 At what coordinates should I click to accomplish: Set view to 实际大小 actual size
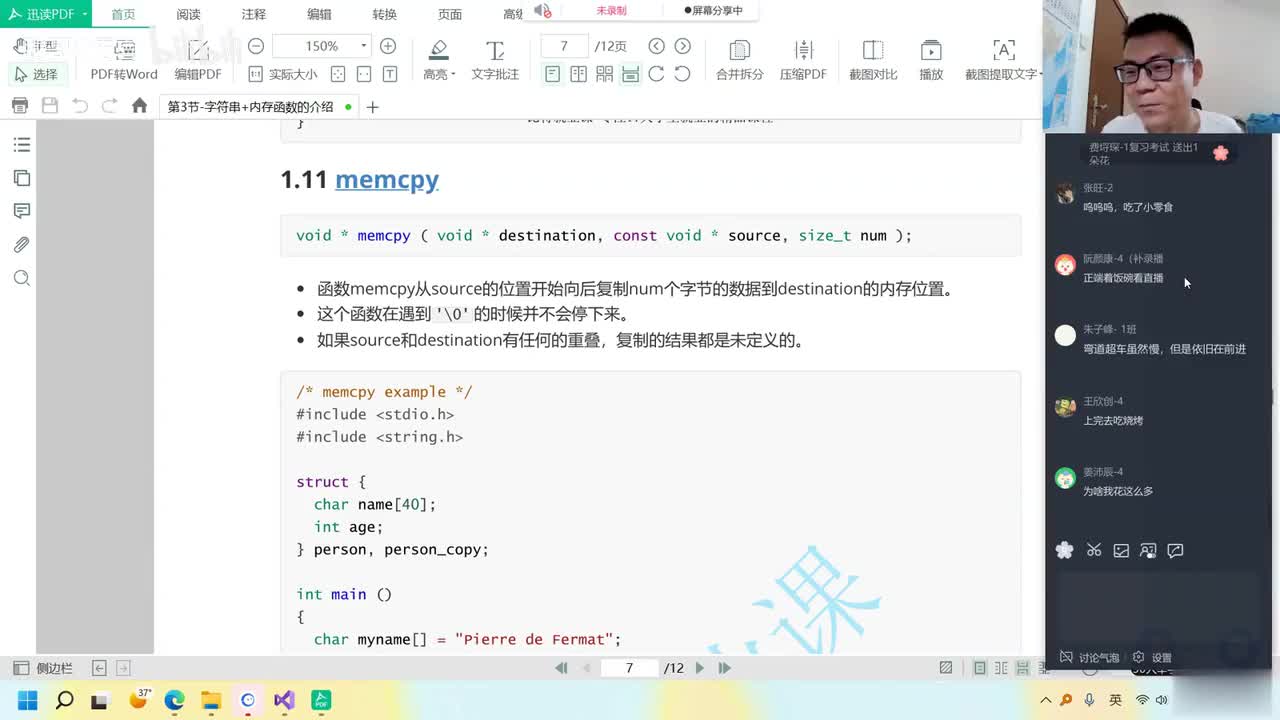pos(282,74)
